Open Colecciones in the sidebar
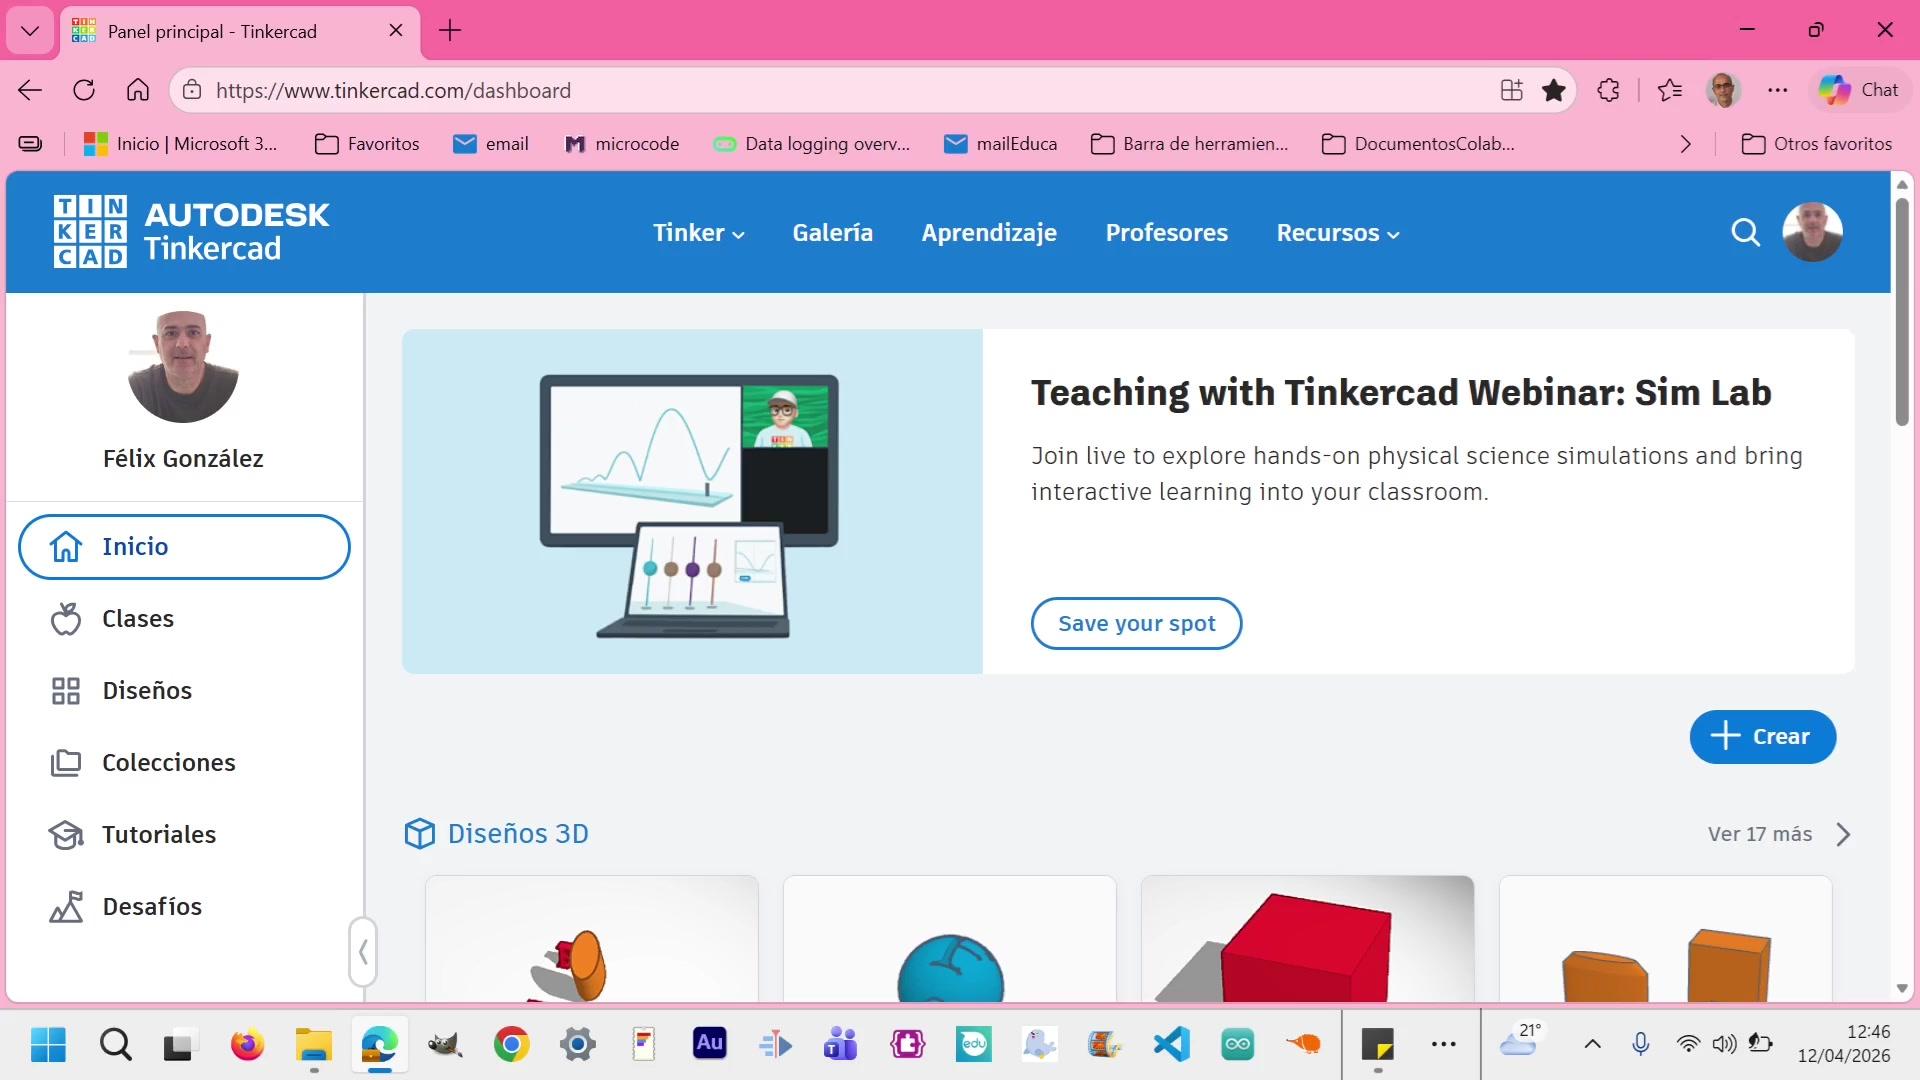 click(168, 763)
